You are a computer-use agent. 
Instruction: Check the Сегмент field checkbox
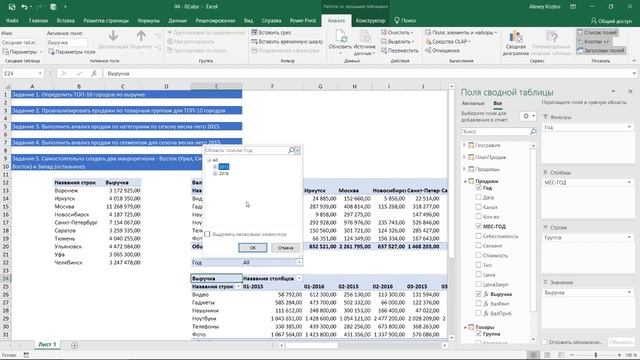[478, 246]
